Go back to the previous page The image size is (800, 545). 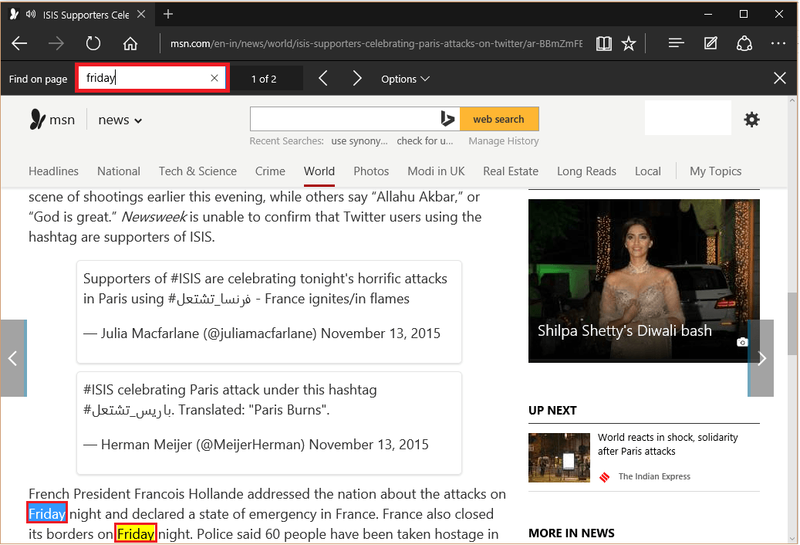pyautogui.click(x=19, y=43)
